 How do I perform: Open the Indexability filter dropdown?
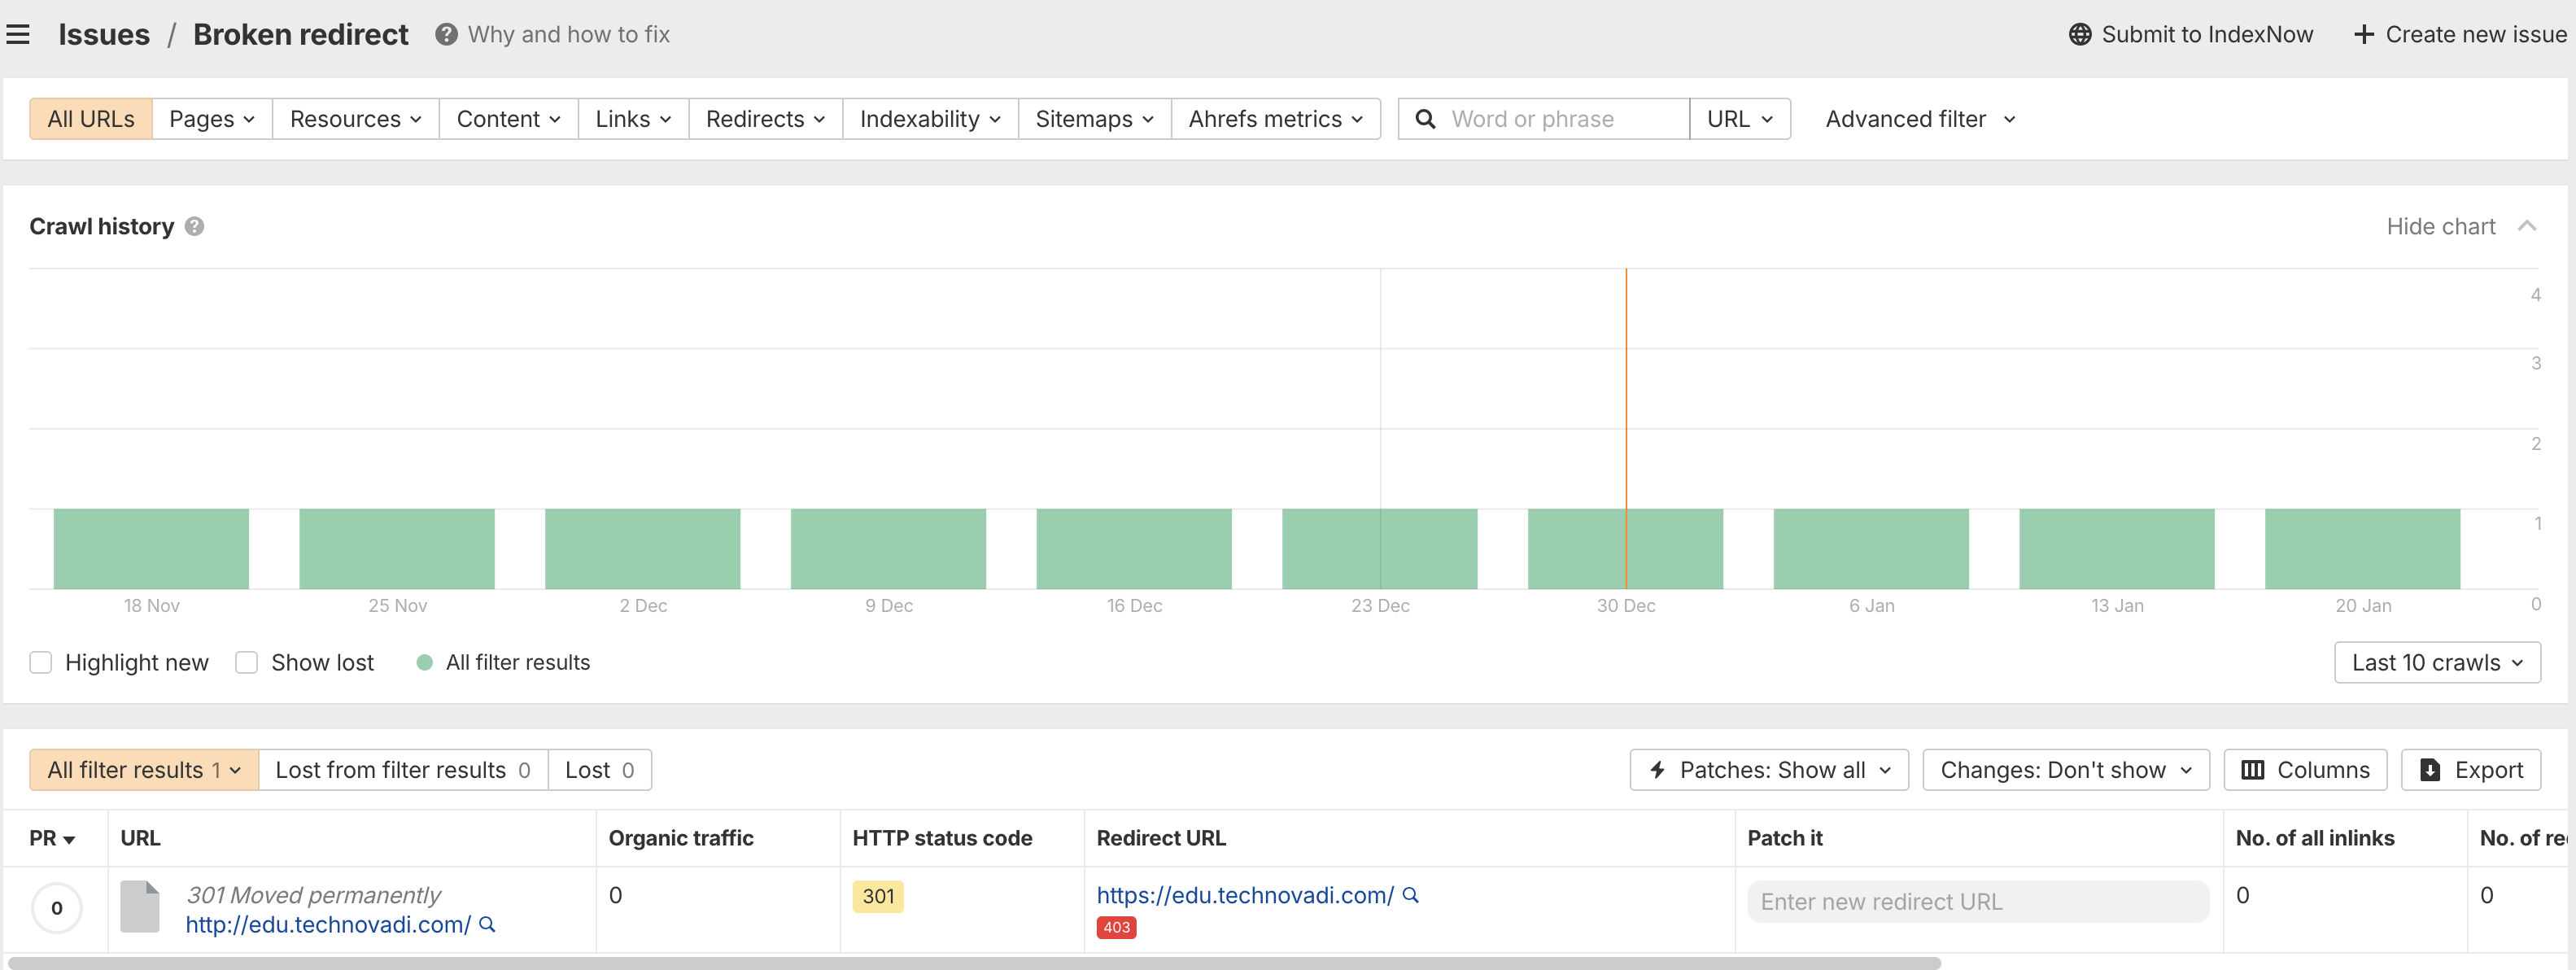click(x=931, y=119)
